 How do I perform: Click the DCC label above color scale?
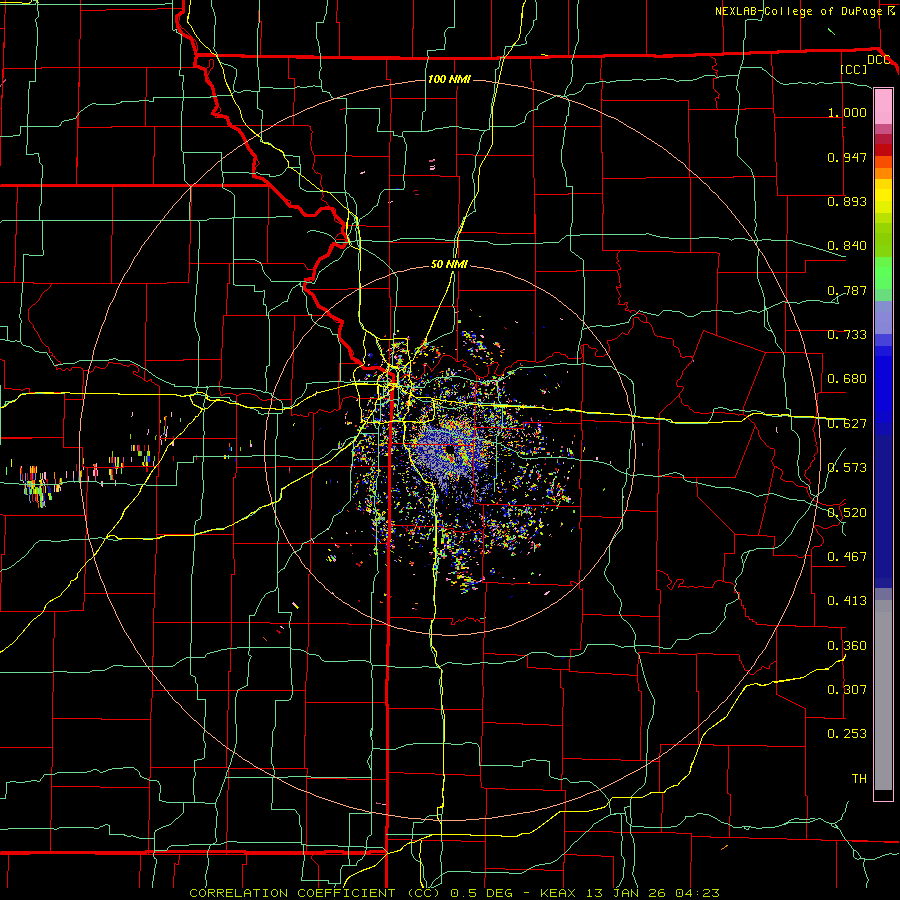pyautogui.click(x=878, y=60)
